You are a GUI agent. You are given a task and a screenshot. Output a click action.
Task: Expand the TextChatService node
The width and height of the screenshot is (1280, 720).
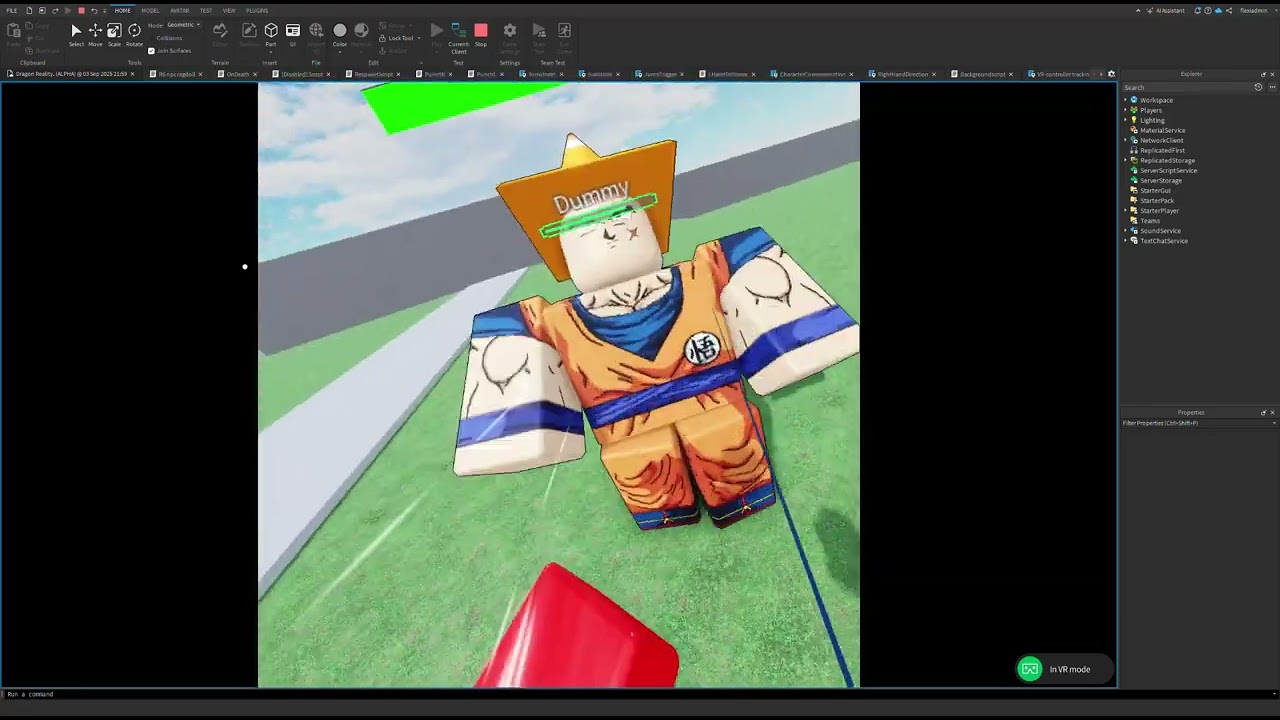click(1125, 241)
